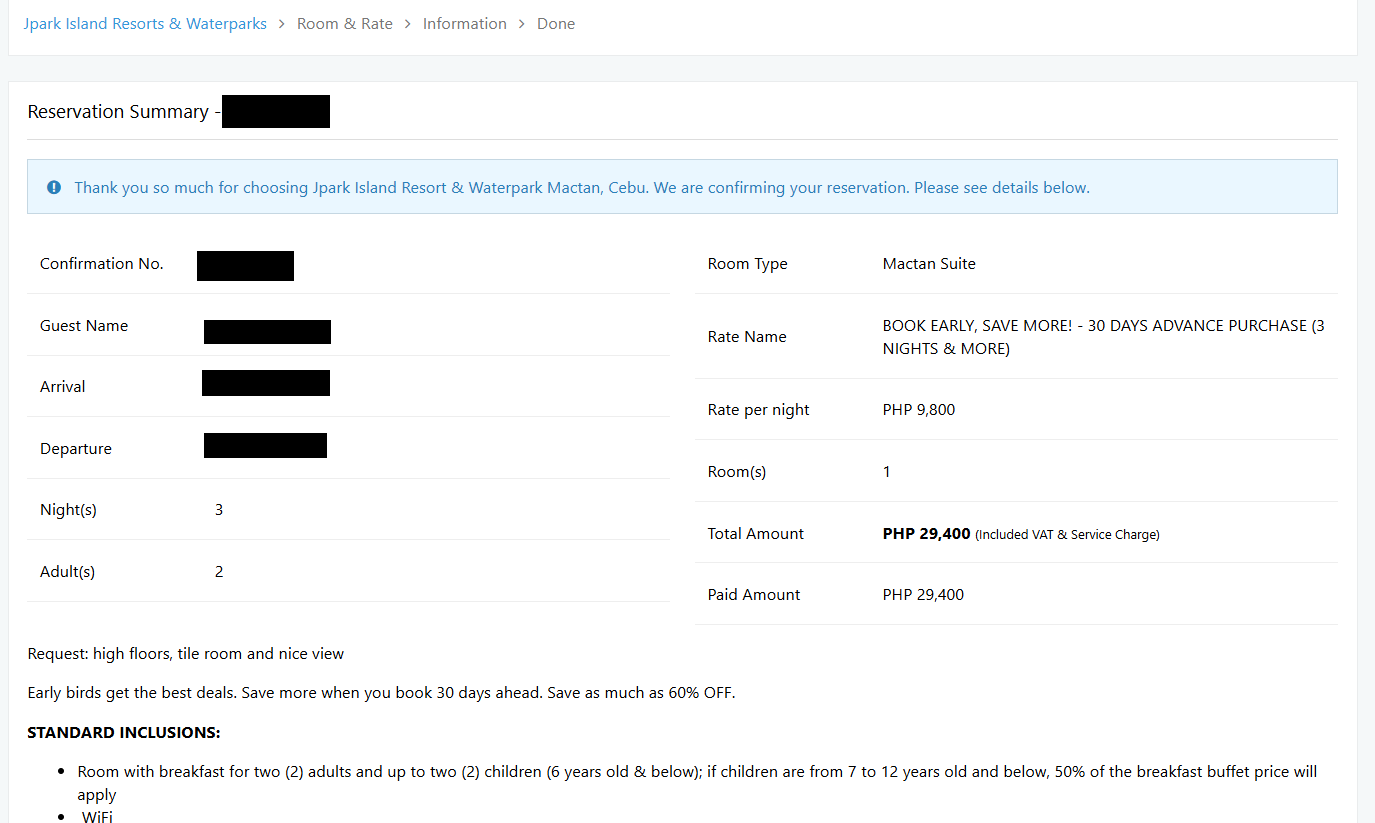Click the Room(s) label
This screenshot has width=1375, height=823.
pos(737,472)
